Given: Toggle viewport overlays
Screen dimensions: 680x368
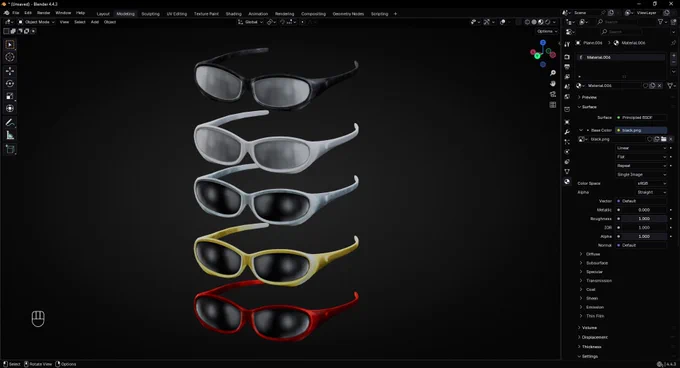Looking at the screenshot, I should (503, 22).
